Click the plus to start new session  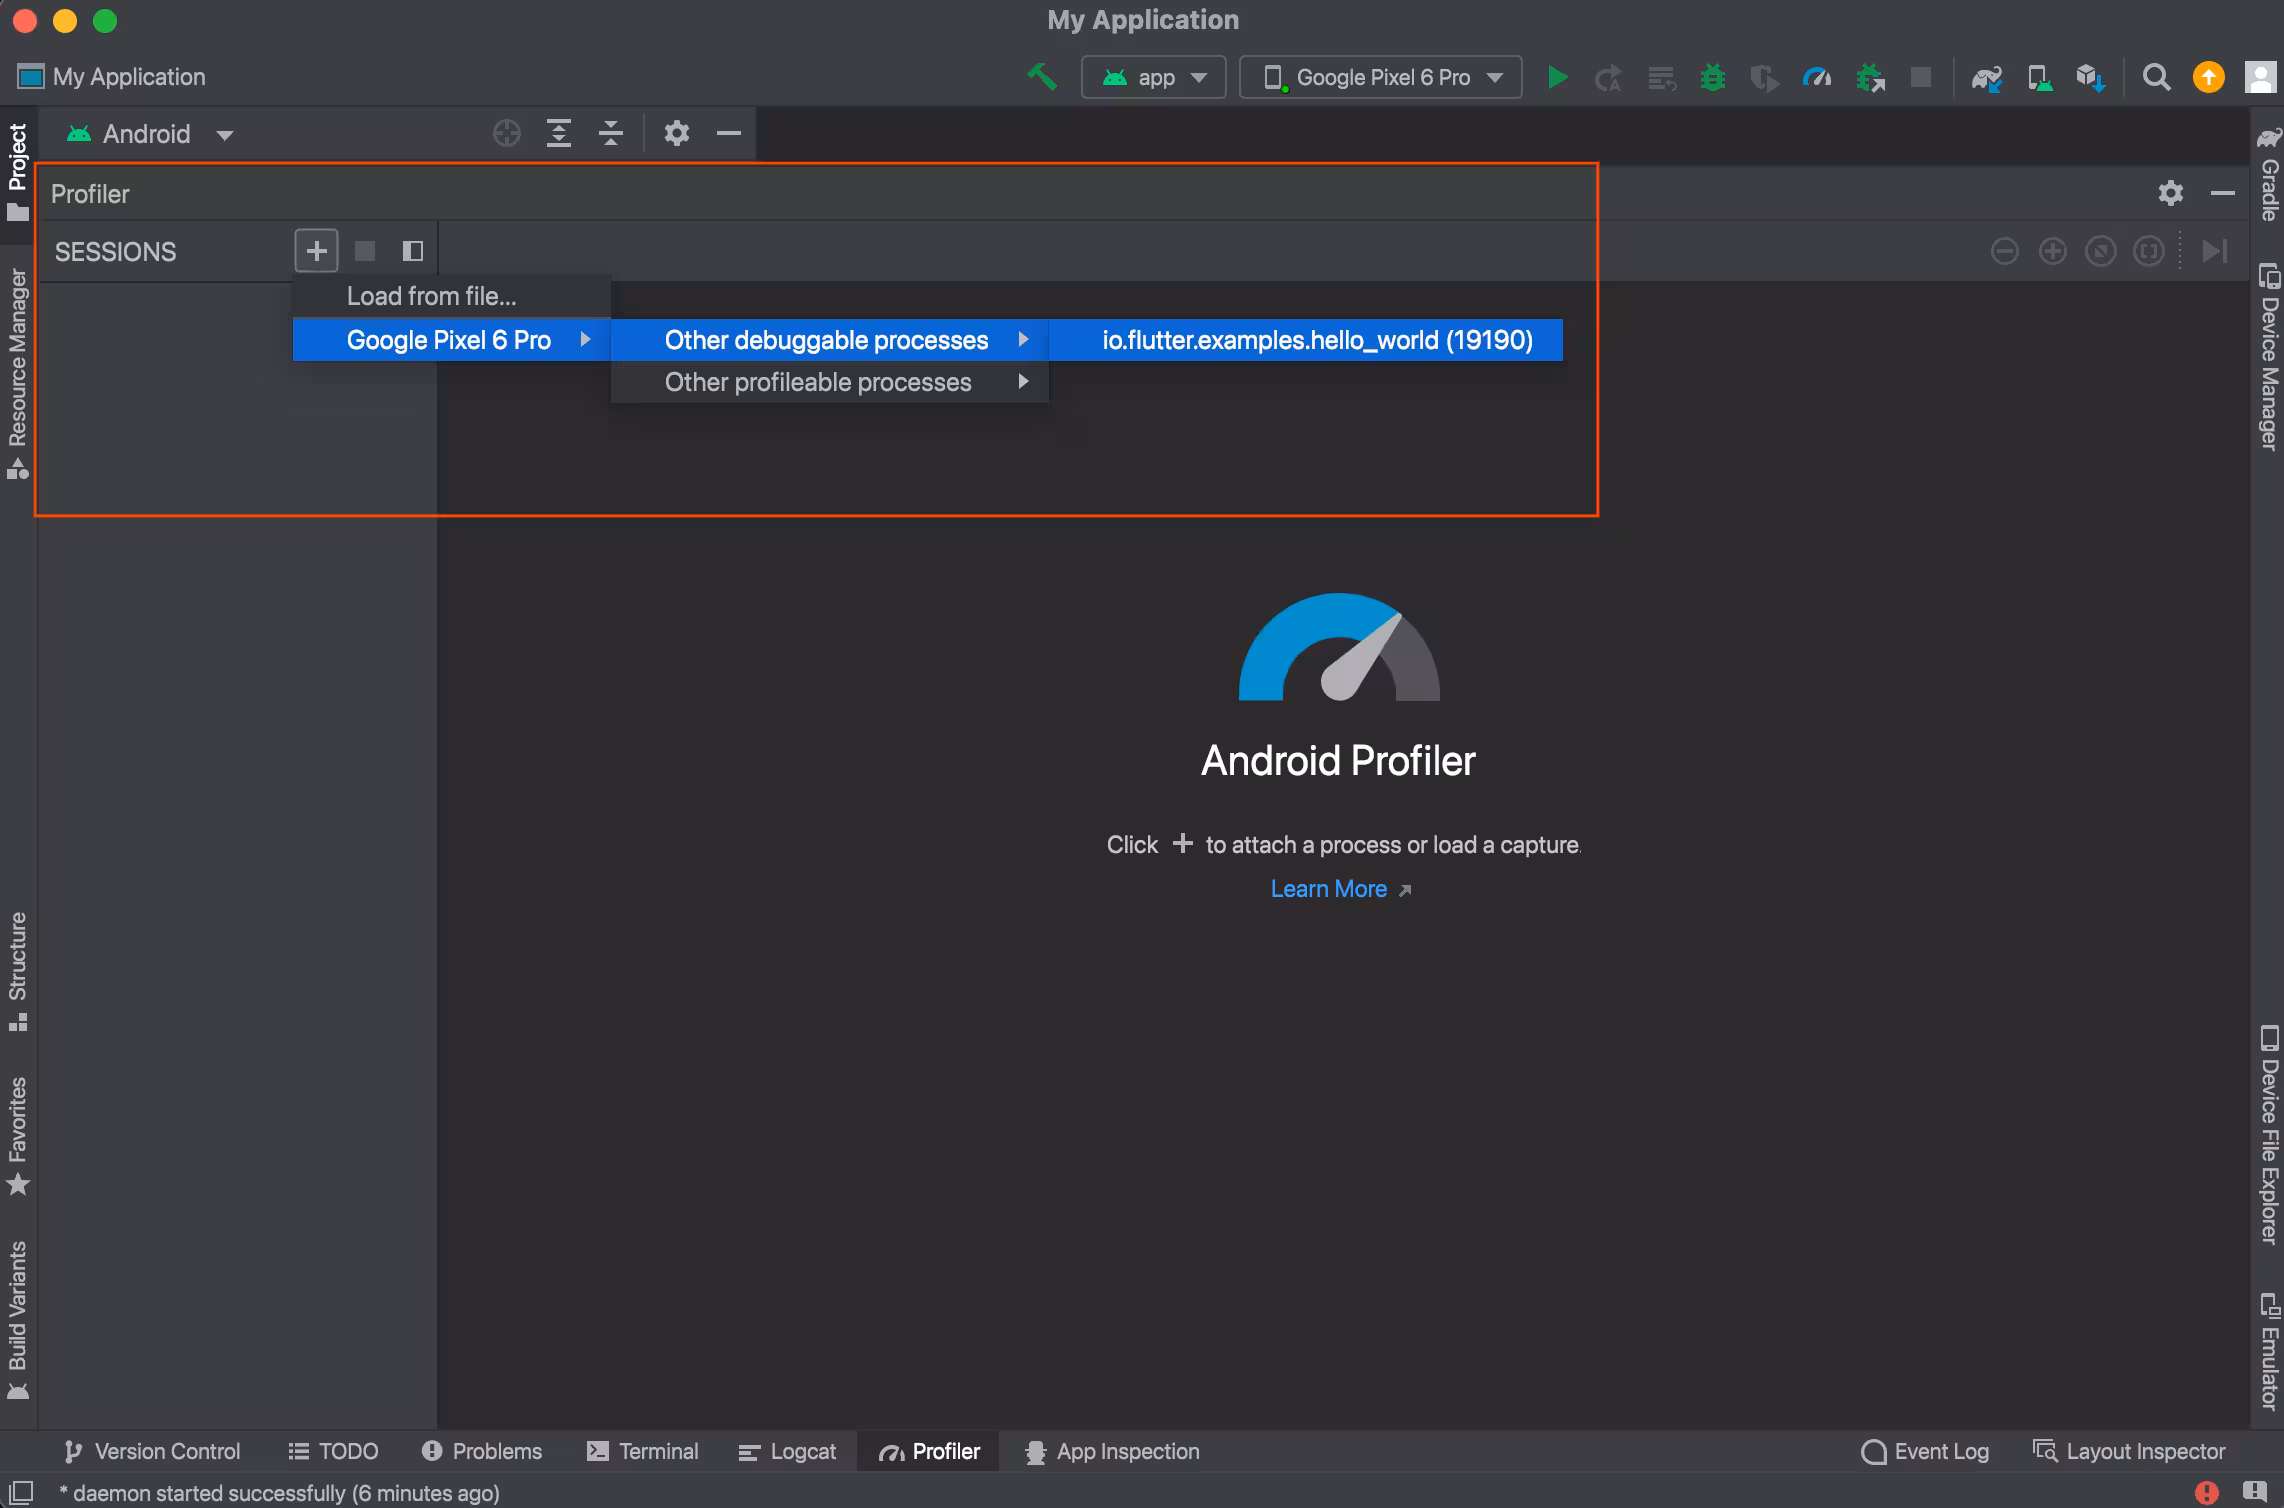pos(316,251)
